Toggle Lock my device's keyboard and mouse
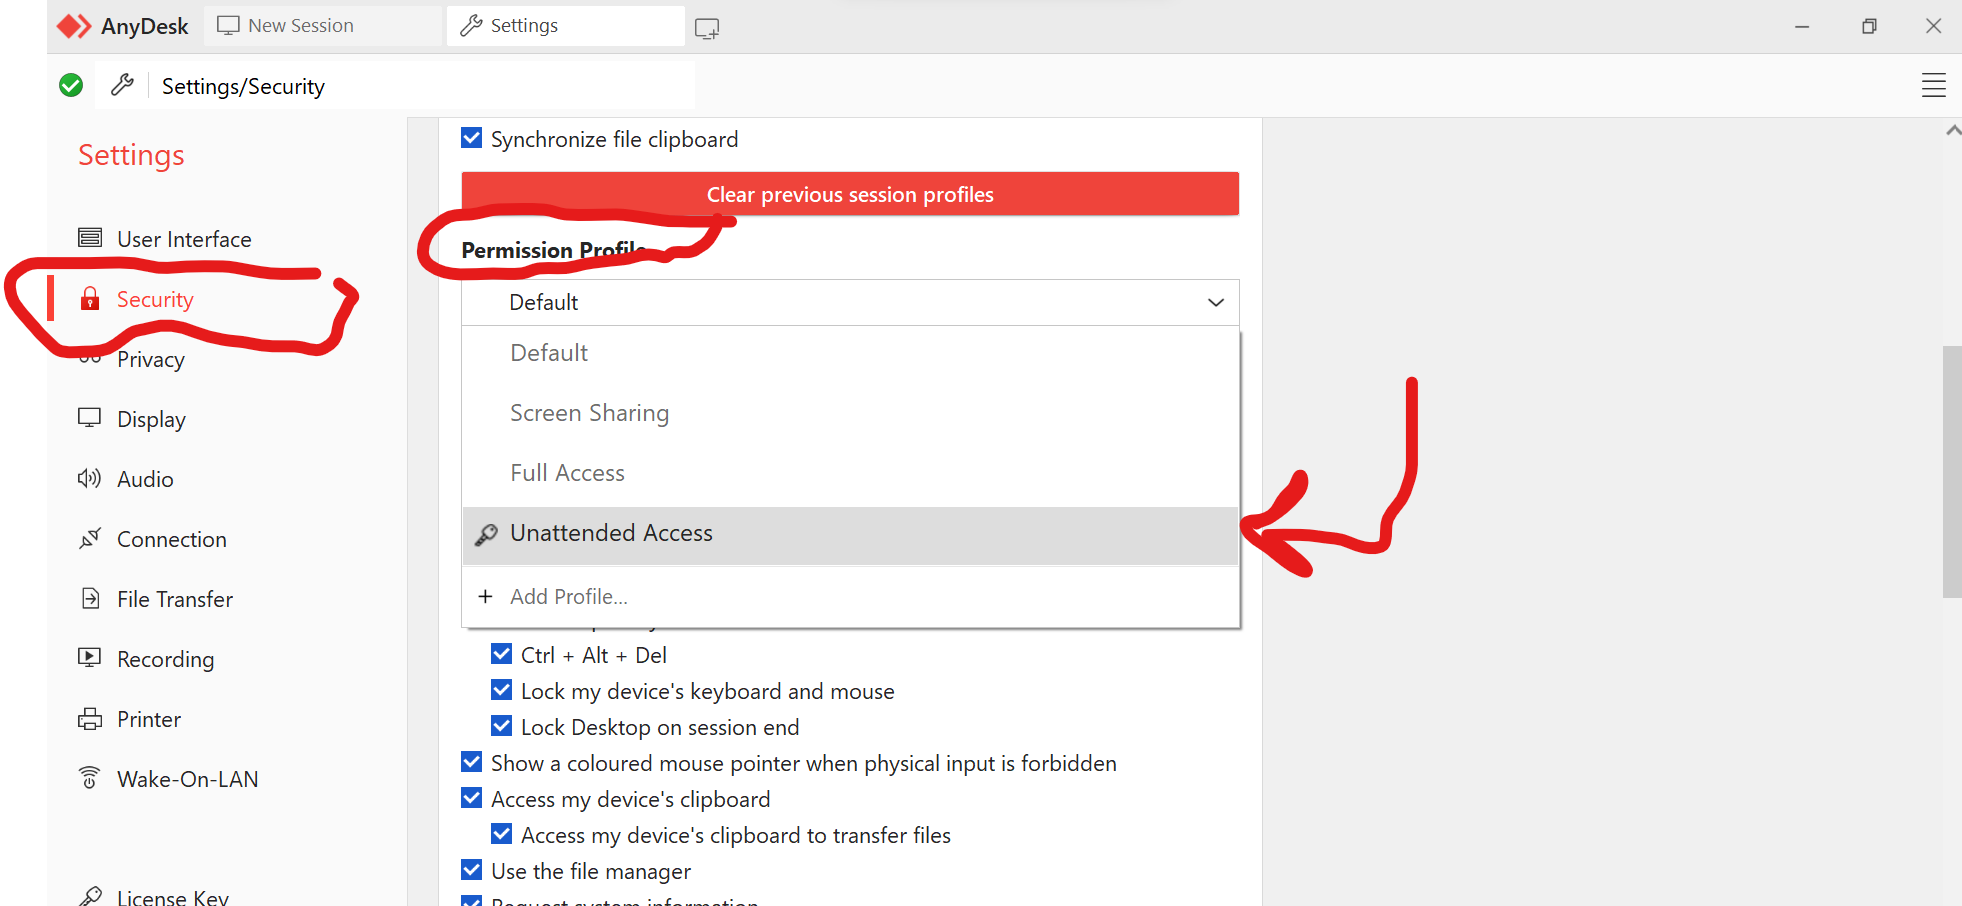Screen dimensions: 1962x906 click(x=502, y=690)
